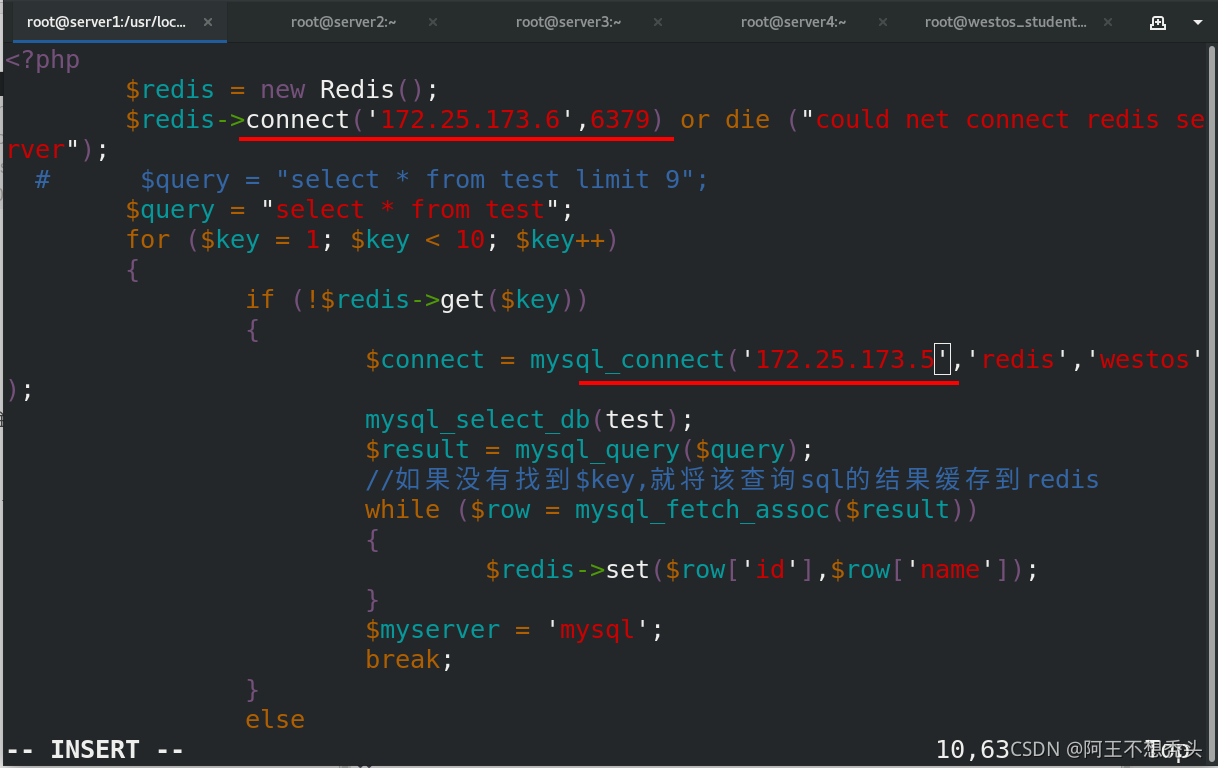1218x768 pixels.
Task: Click the 'redis' username string
Action: [1019, 360]
